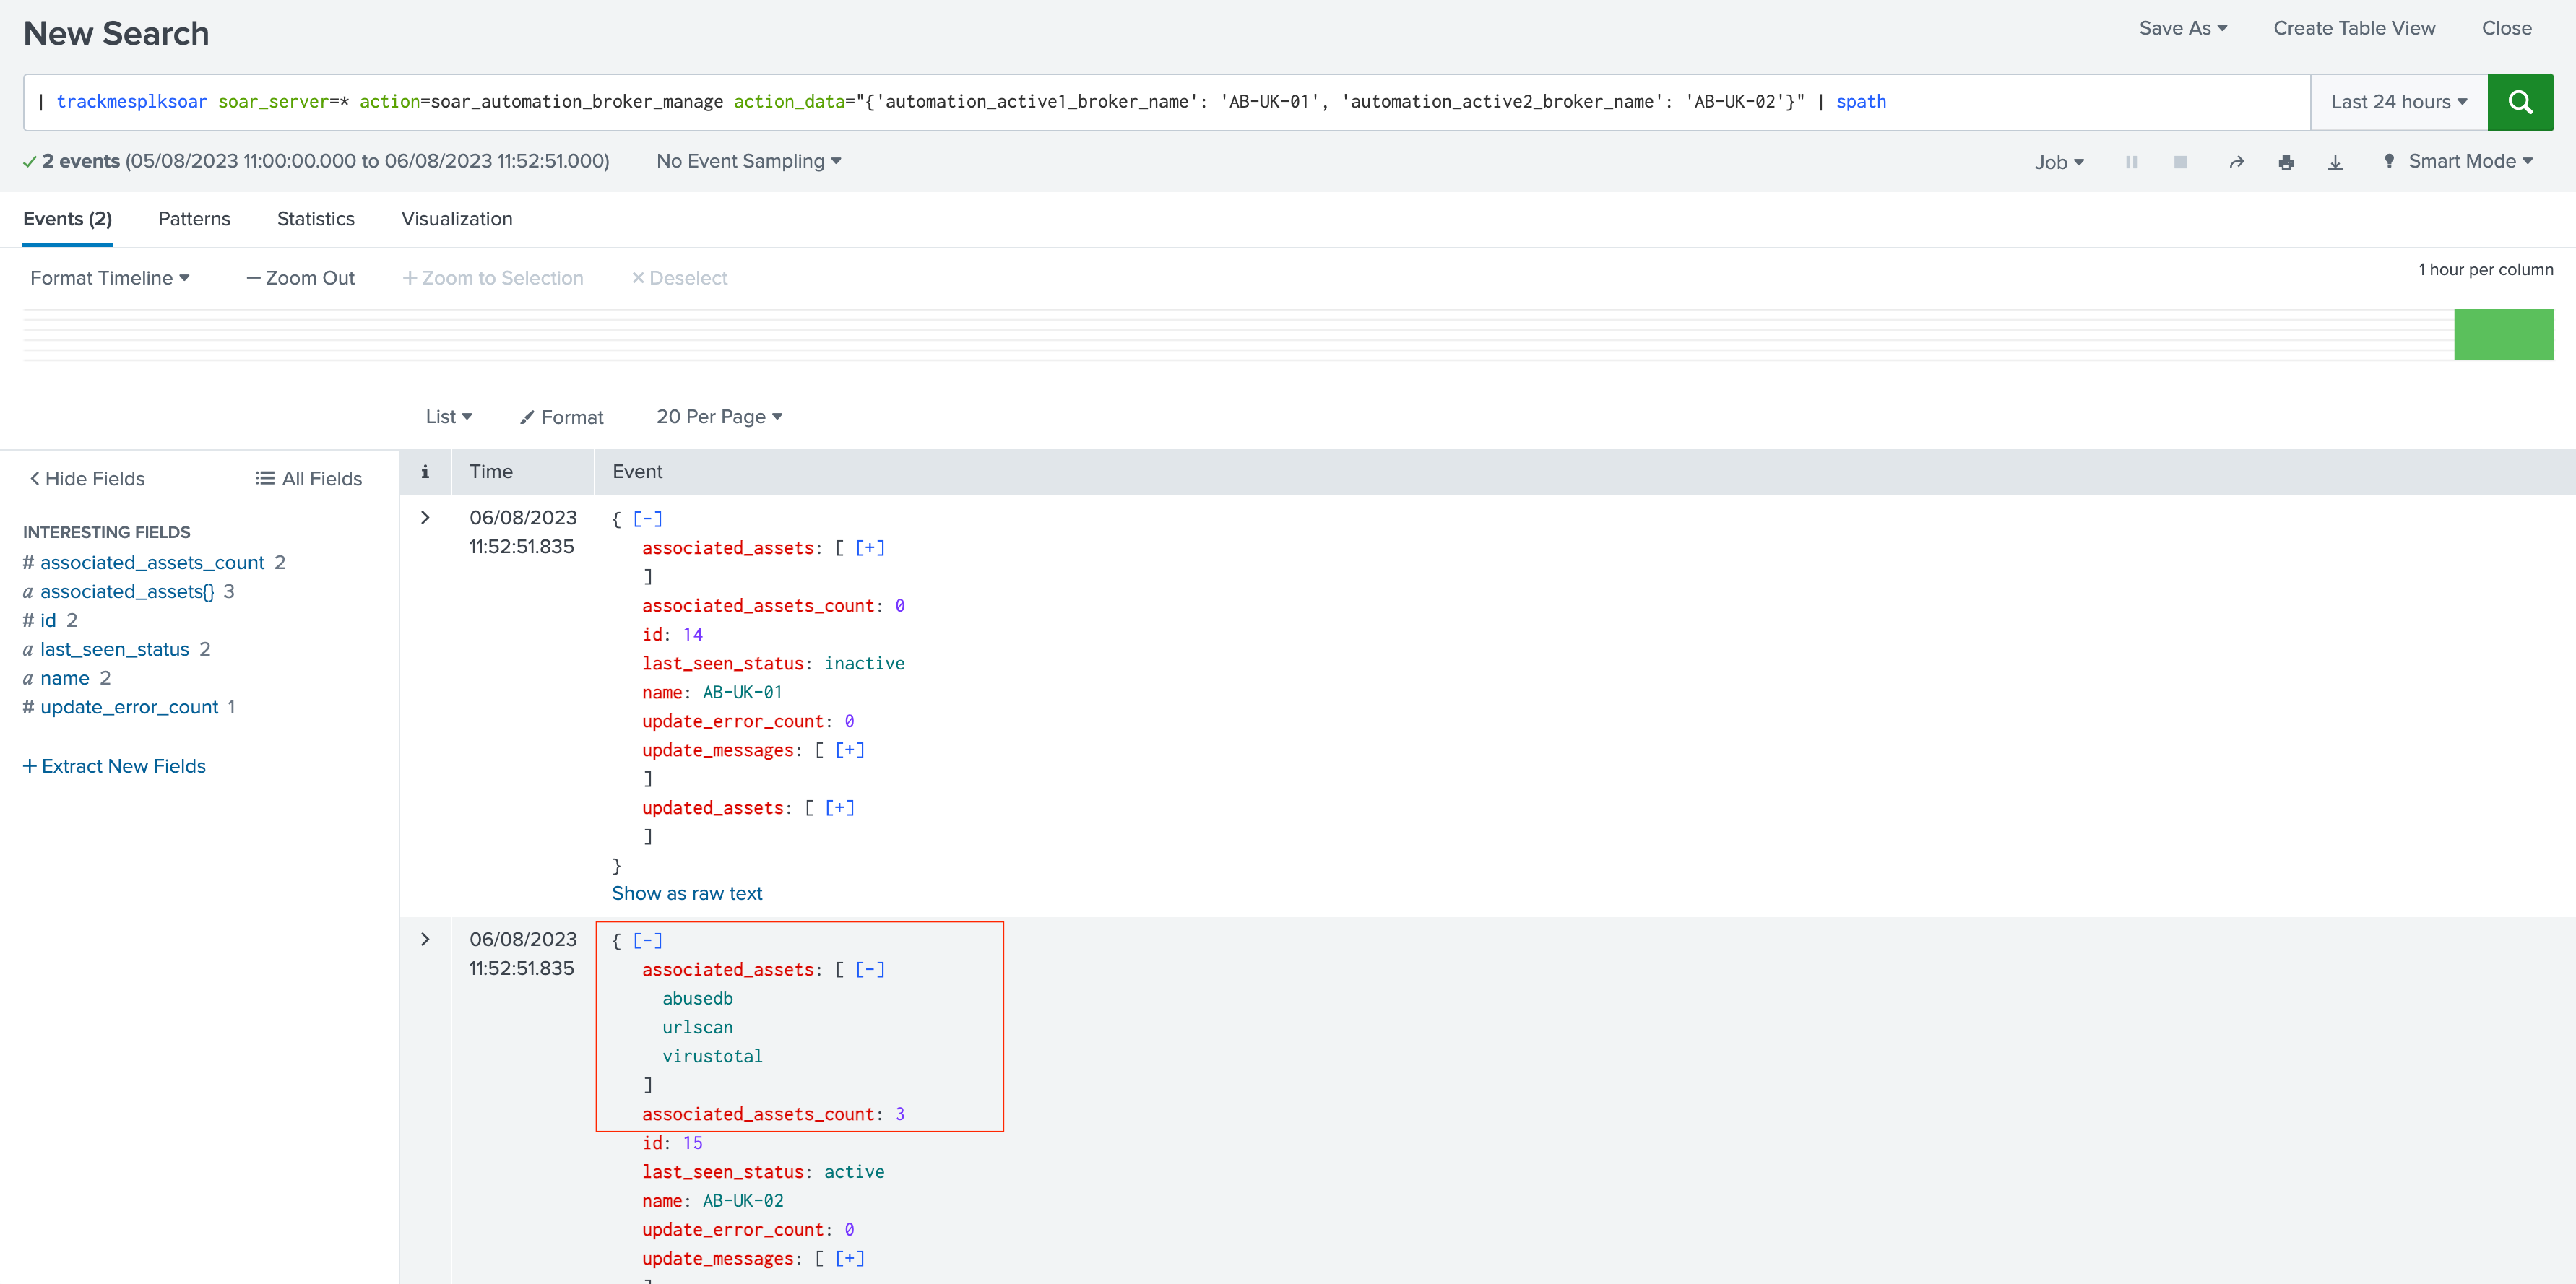This screenshot has width=2576, height=1284.
Task: Click Show as raw text
Action: [687, 894]
